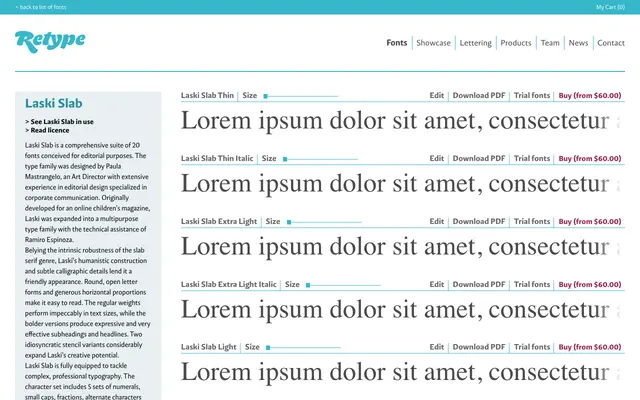This screenshot has width=640, height=400.
Task: Click the size slider handle for Laski Slab Thin
Action: click(x=265, y=96)
